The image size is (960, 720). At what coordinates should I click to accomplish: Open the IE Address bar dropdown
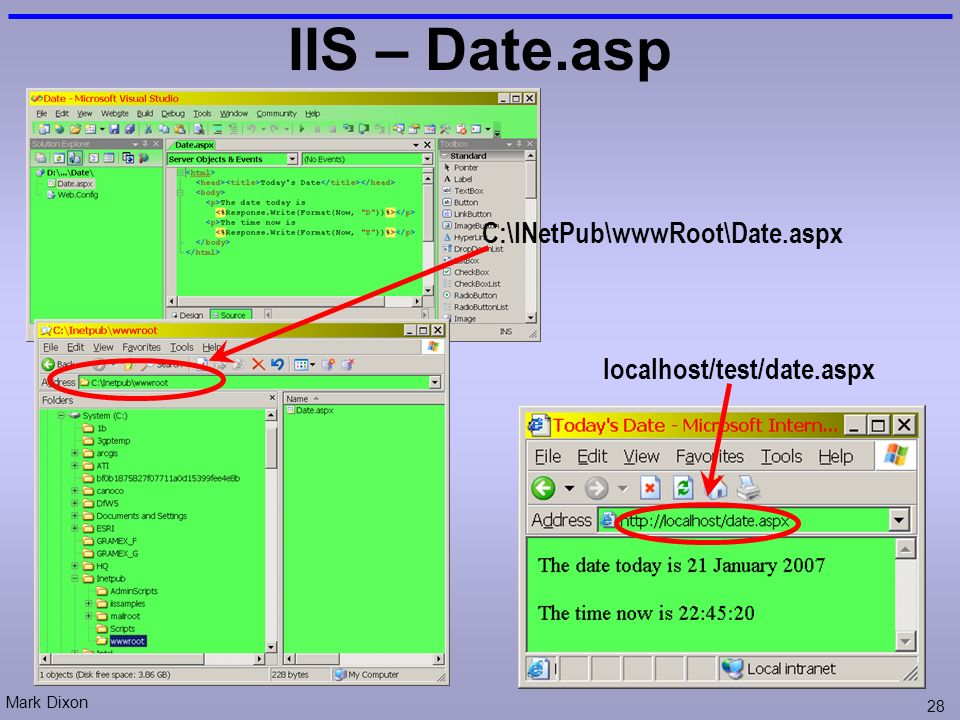point(898,520)
